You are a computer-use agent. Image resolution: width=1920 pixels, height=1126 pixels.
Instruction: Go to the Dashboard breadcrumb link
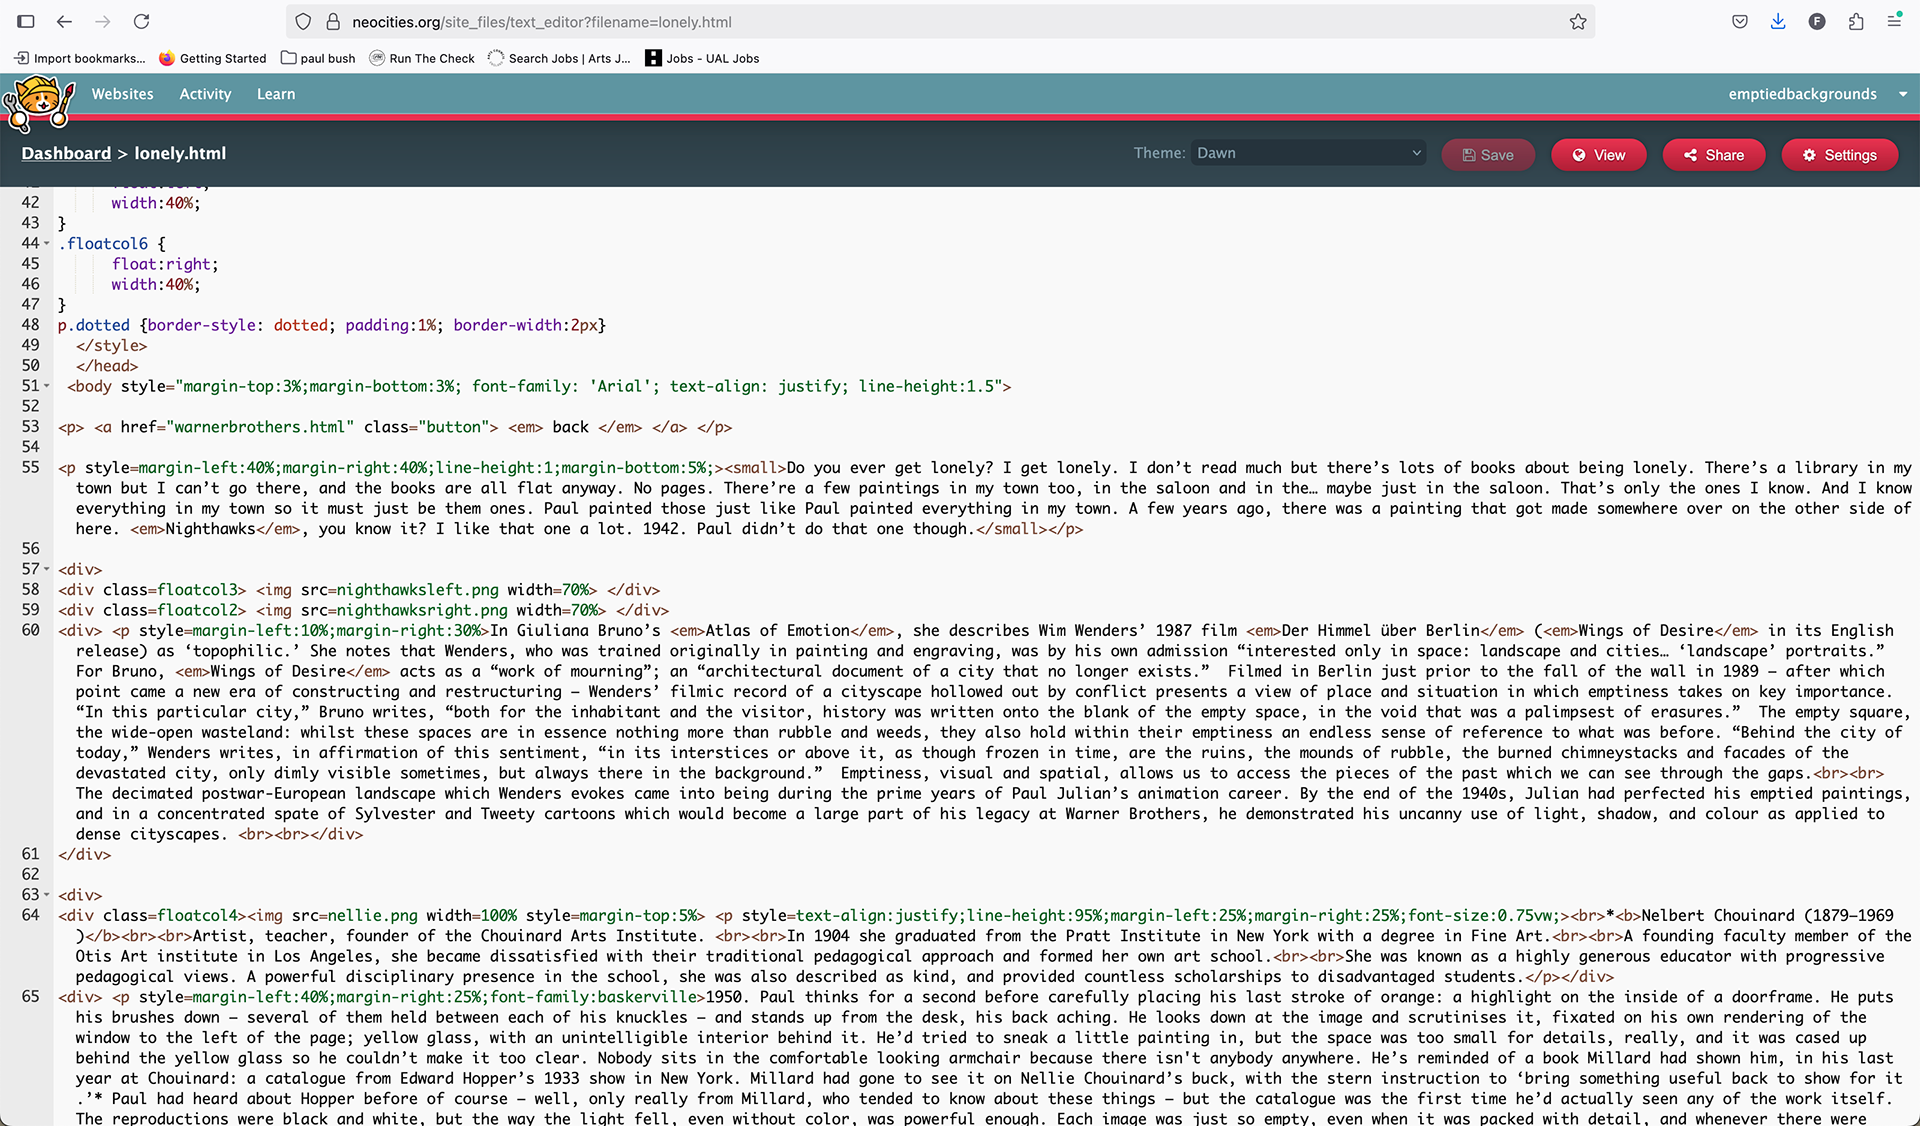[66, 153]
